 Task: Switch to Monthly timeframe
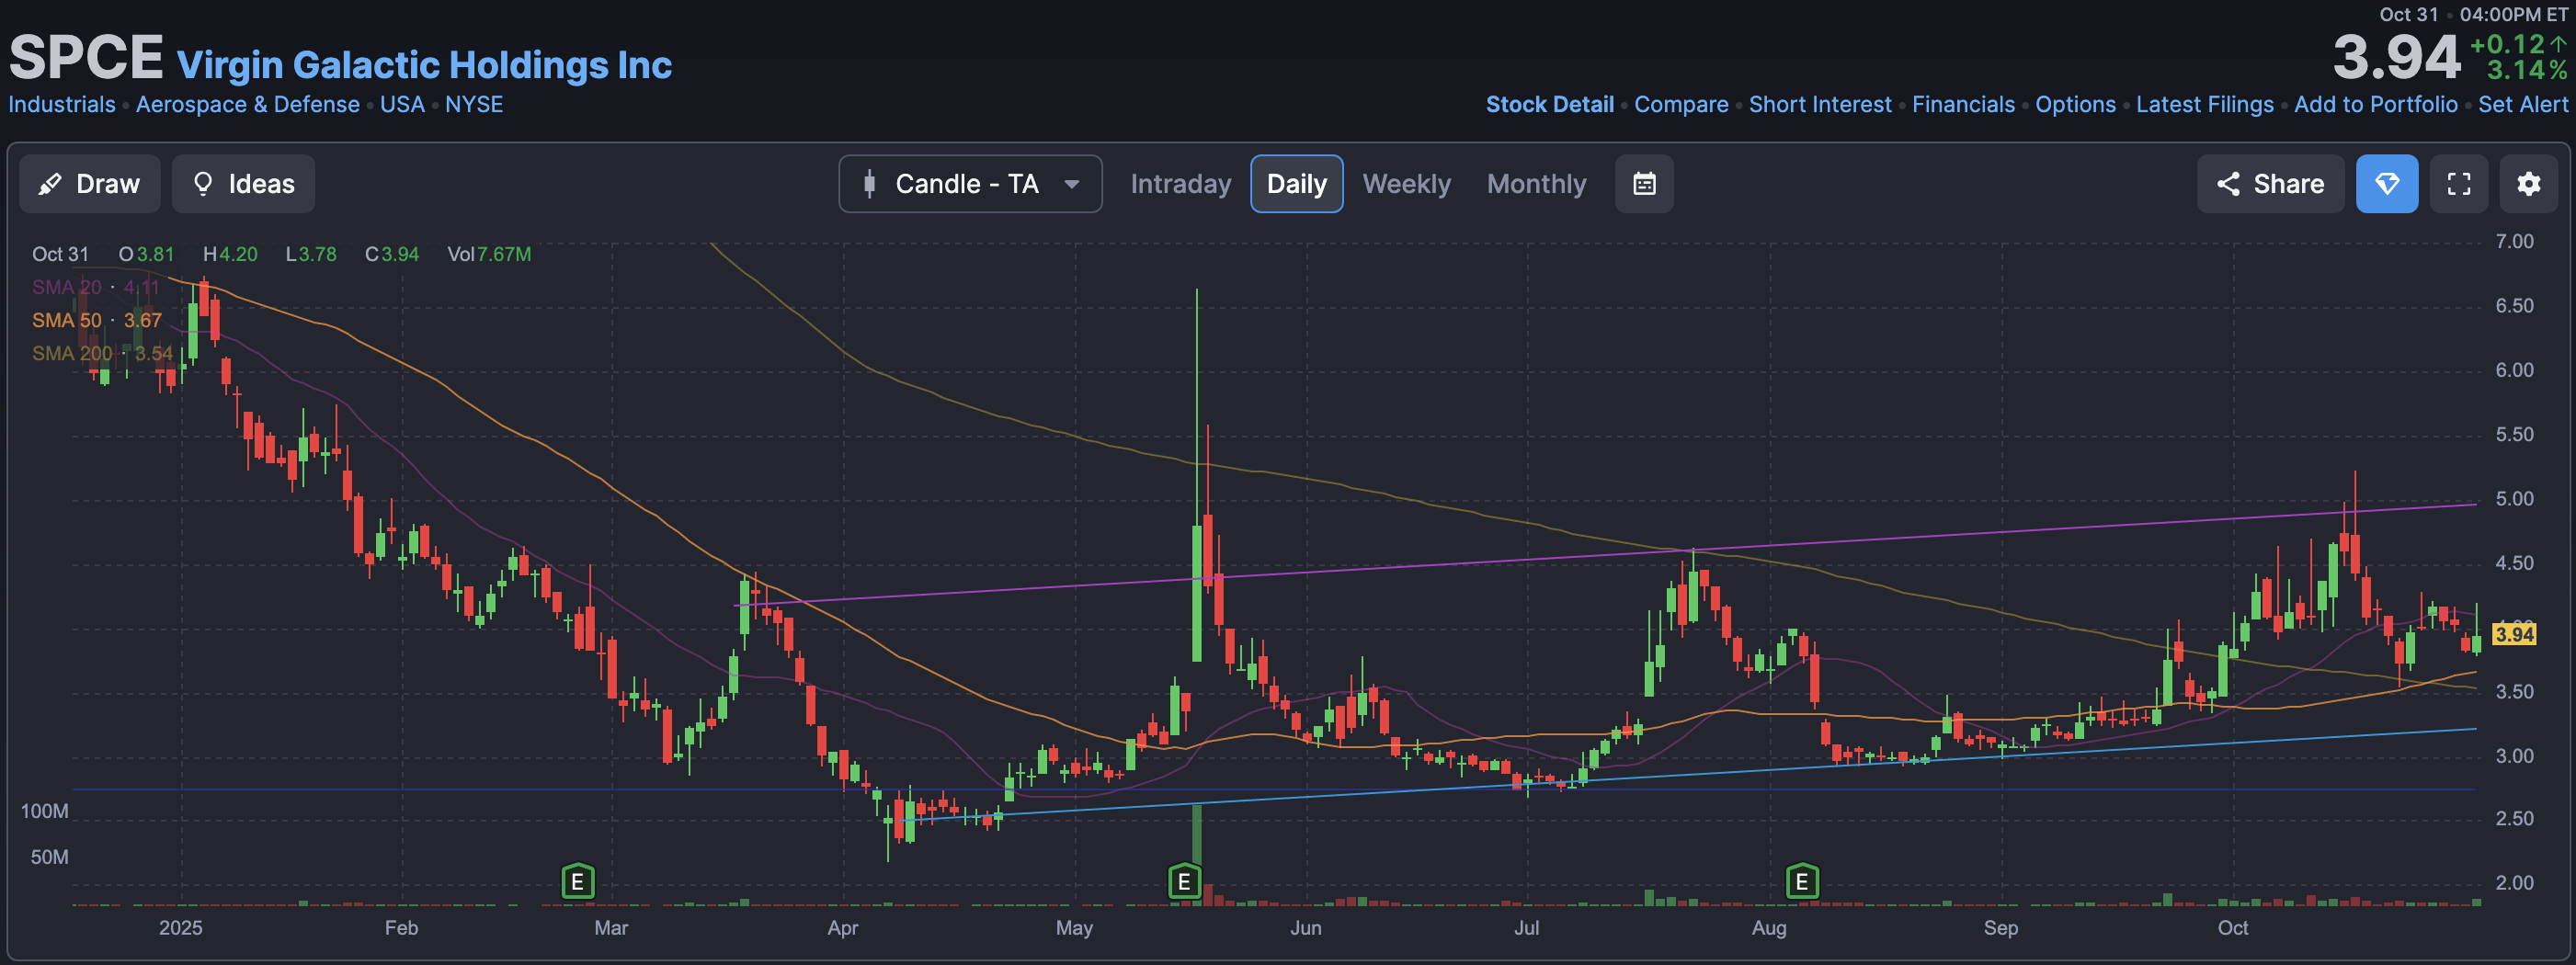pos(1536,184)
